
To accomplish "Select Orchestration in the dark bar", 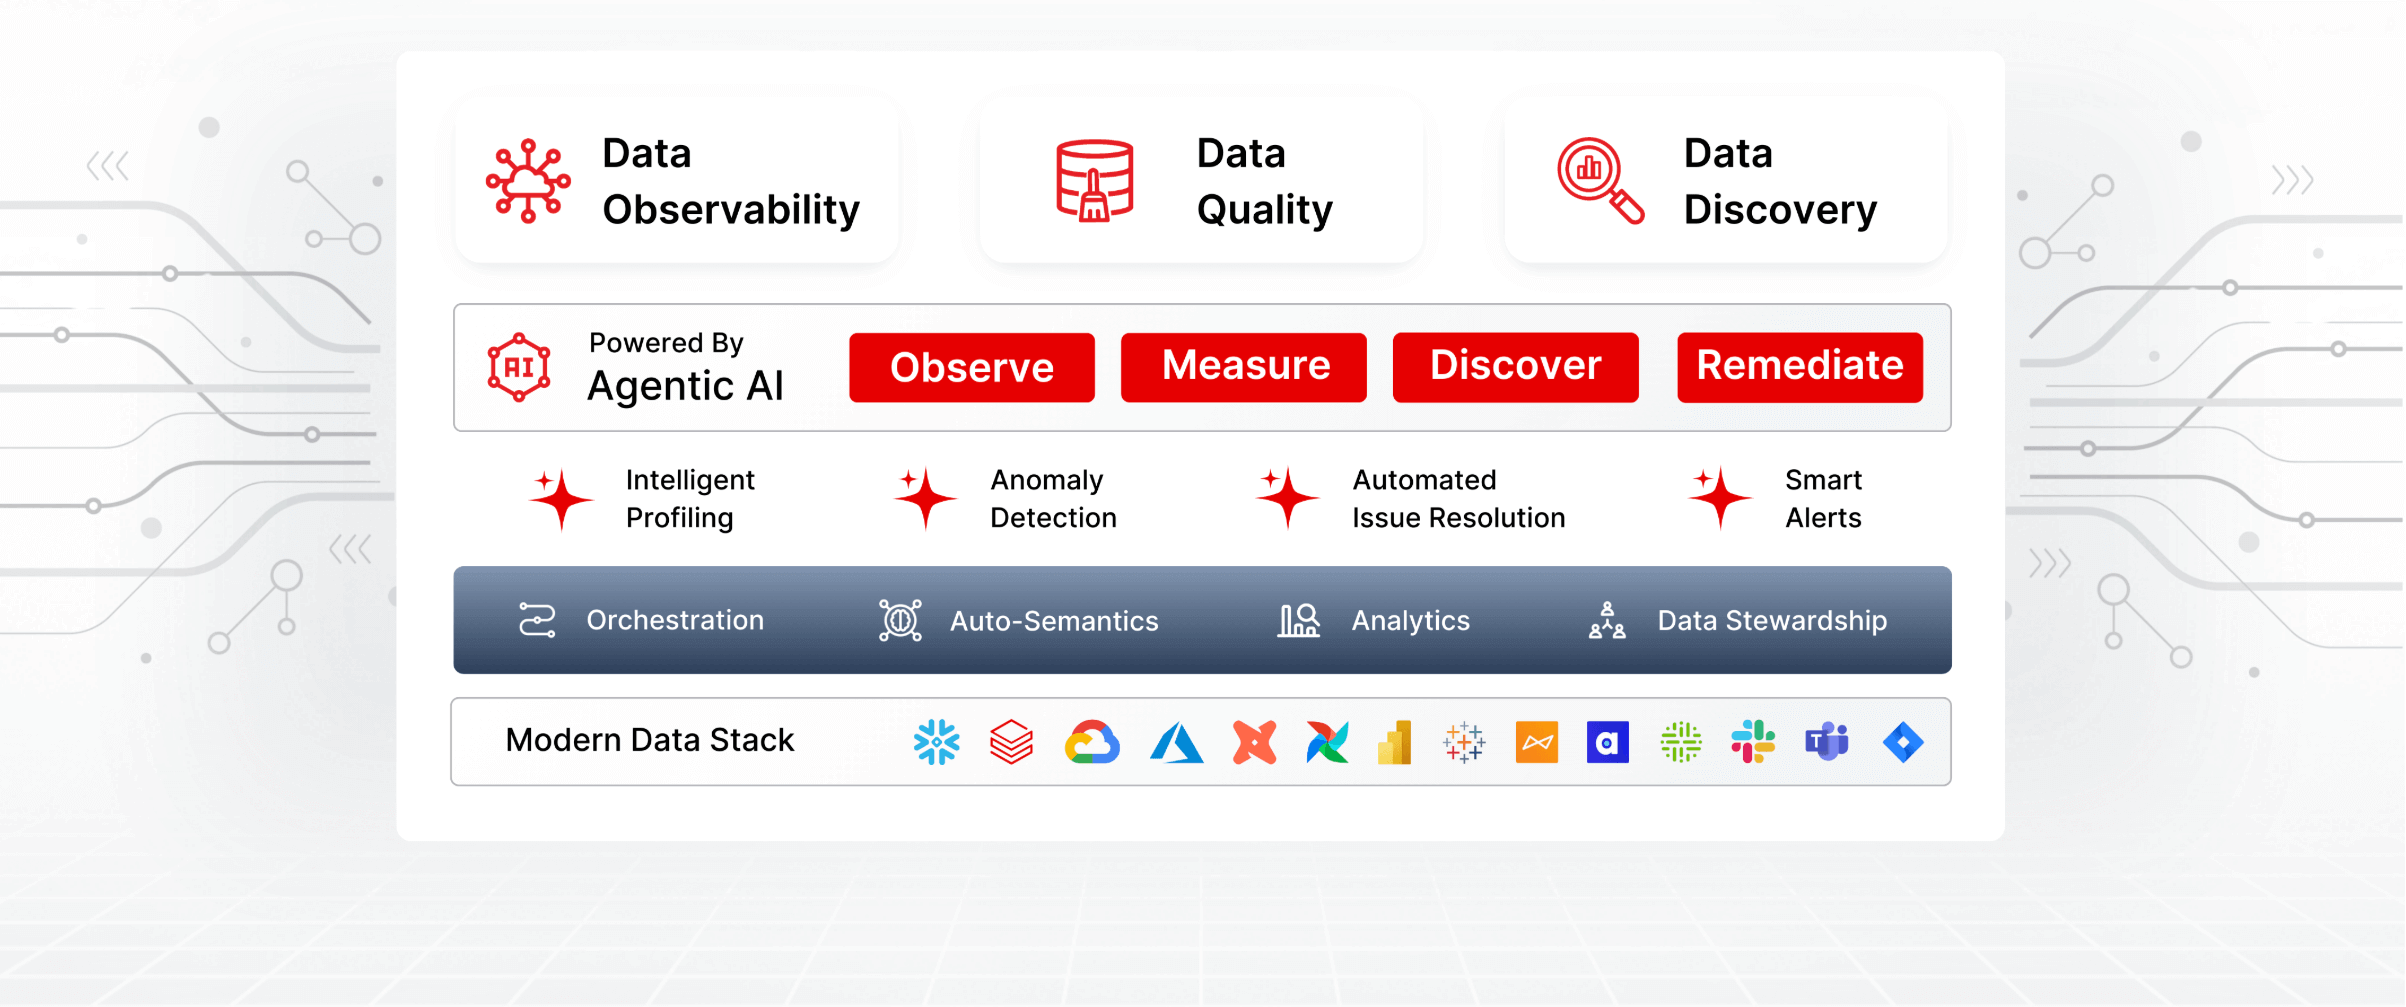I will 674,620.
